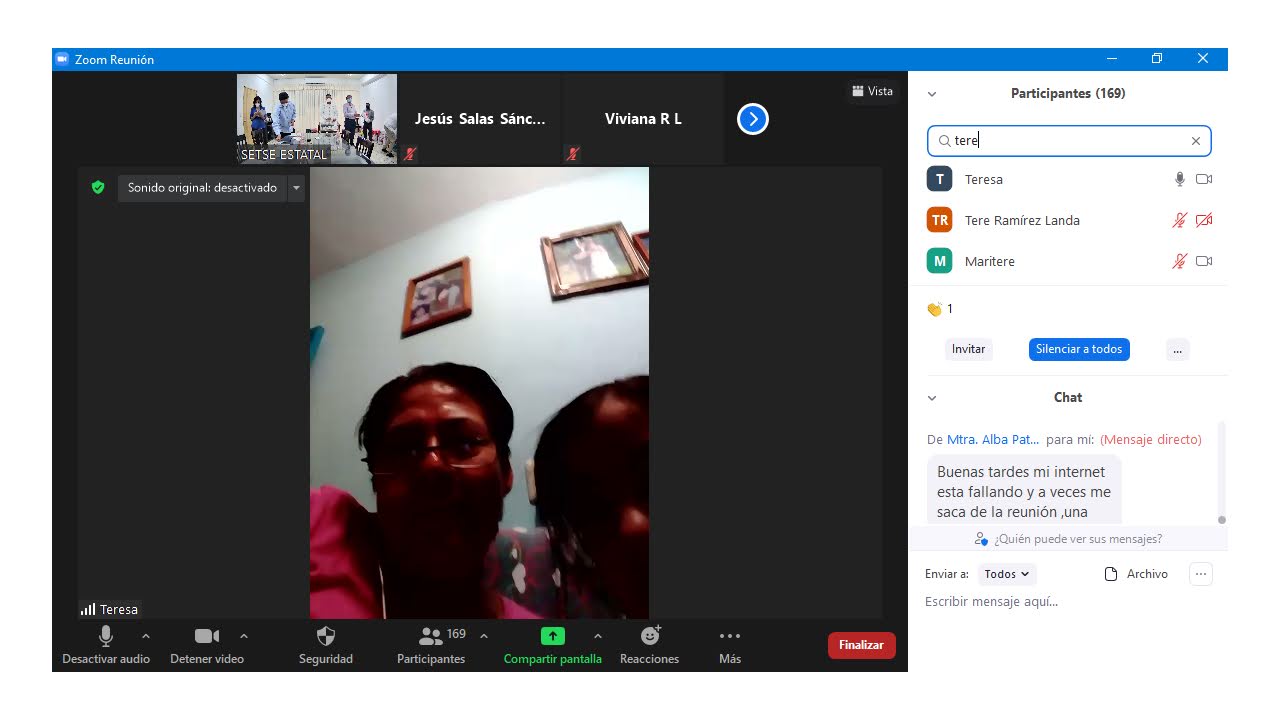Click Maritere's muted microphone icon
The width and height of the screenshot is (1280, 720).
[x=1180, y=261]
